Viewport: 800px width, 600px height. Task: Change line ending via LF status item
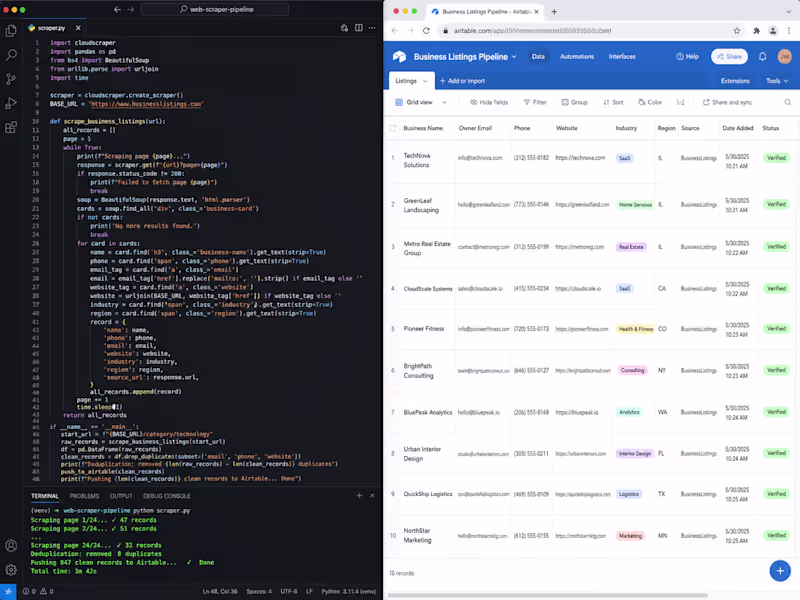pos(309,591)
